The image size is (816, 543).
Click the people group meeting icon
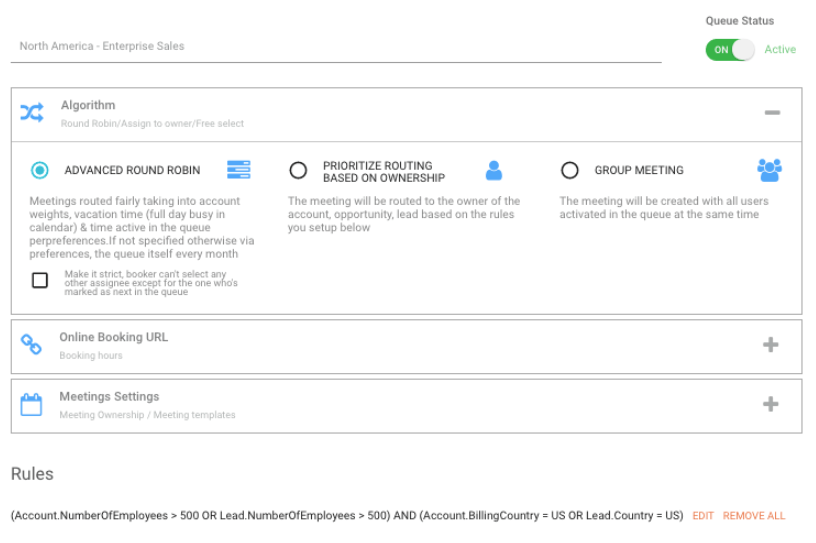(x=769, y=170)
